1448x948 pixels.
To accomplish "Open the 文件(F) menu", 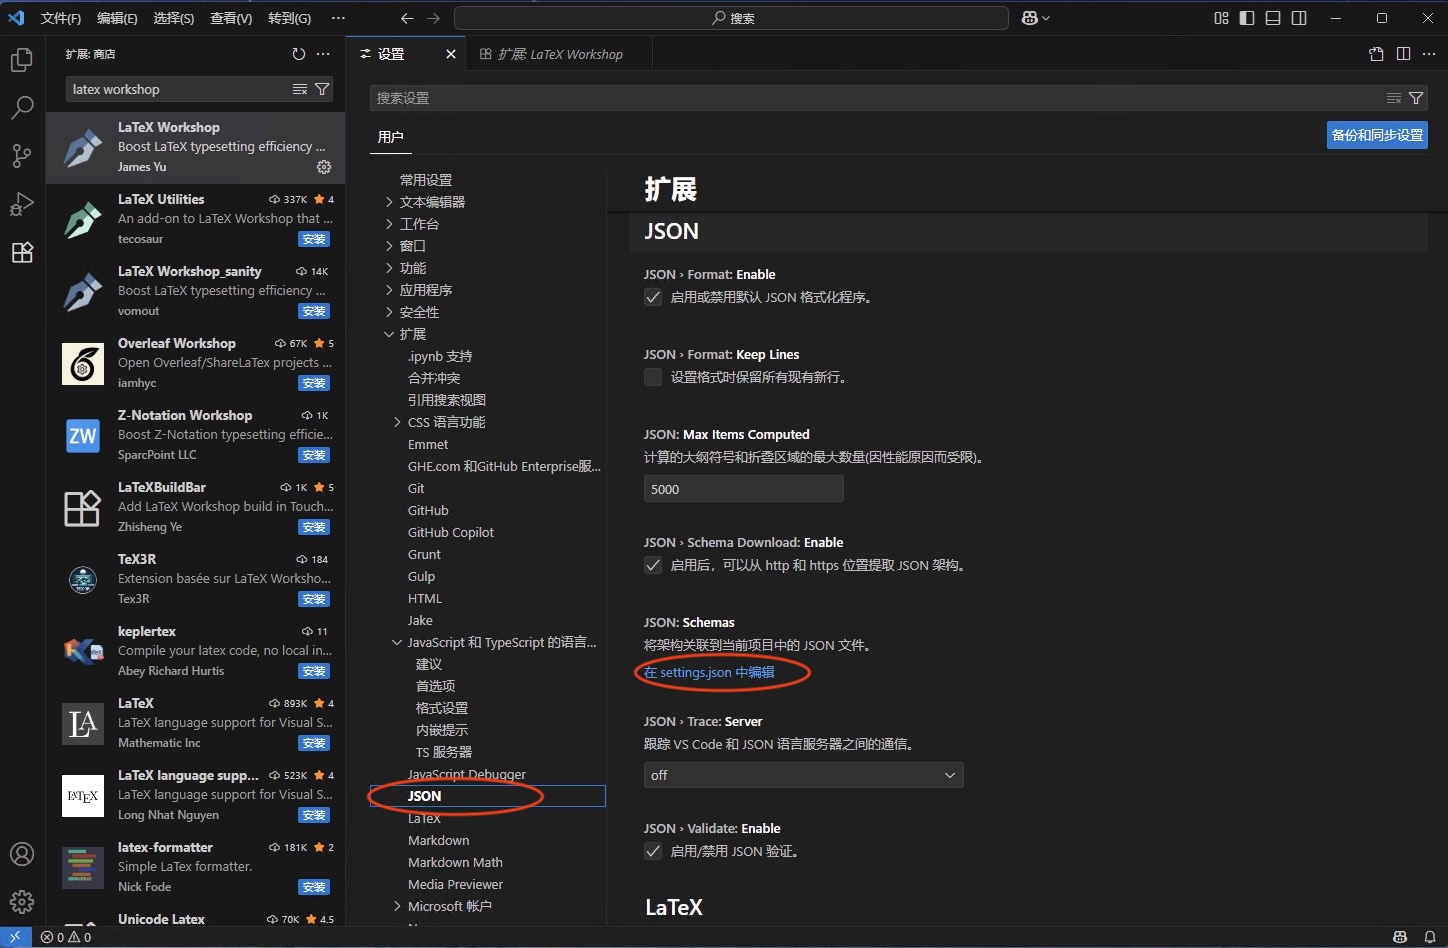I will (61, 18).
